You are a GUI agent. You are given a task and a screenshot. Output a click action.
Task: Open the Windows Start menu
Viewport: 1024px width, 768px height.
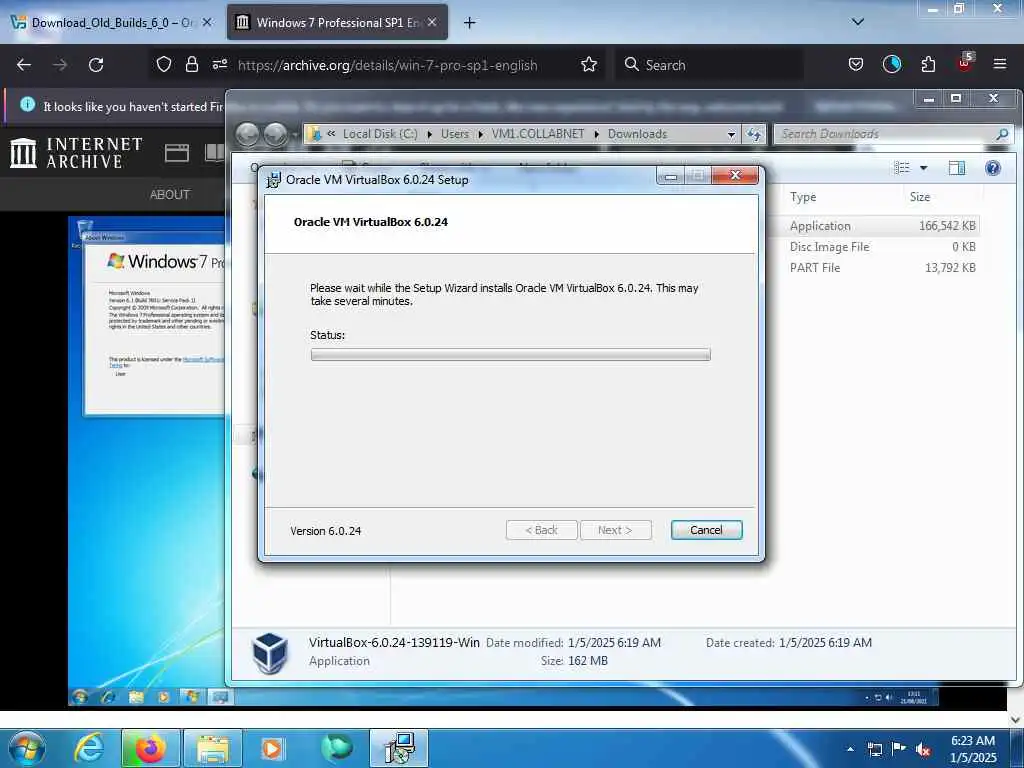[x=27, y=748]
